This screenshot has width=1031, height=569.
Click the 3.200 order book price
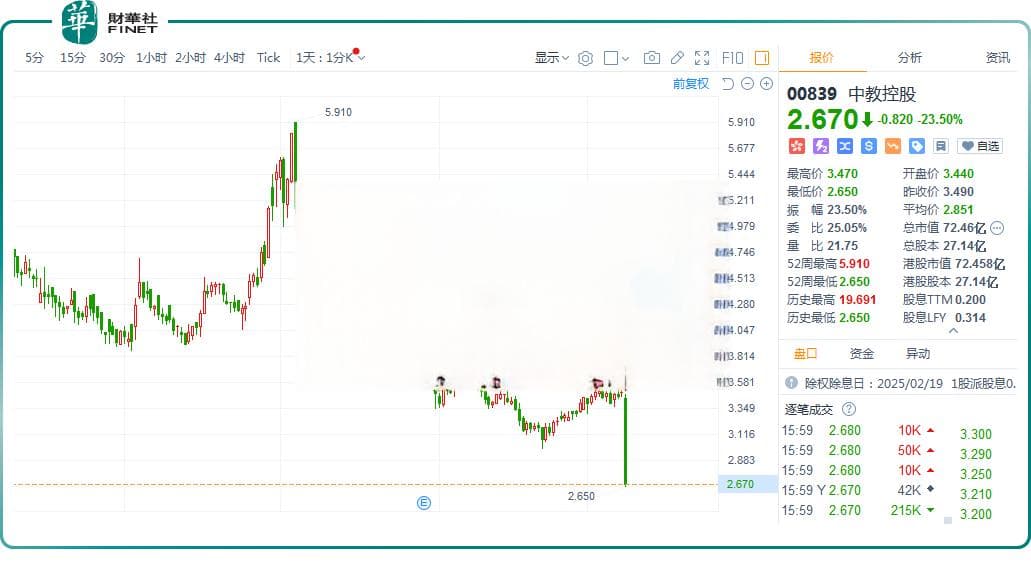[975, 514]
